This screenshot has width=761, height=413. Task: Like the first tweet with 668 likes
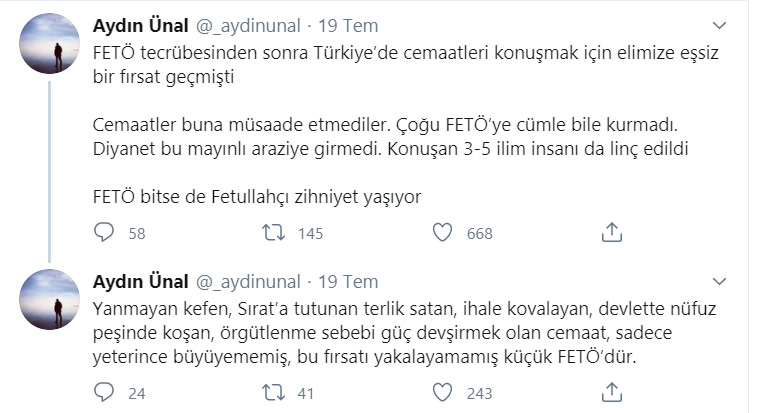443,233
